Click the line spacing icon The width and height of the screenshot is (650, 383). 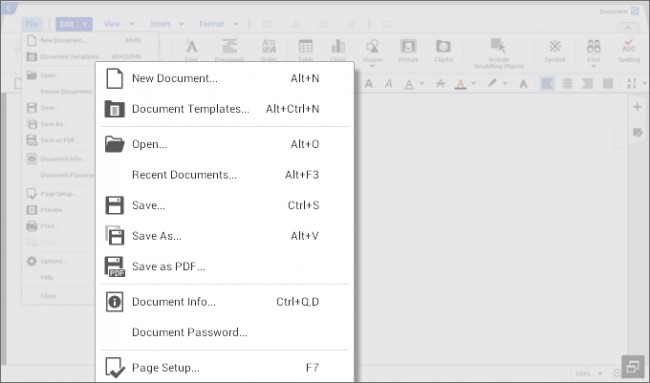point(631,83)
